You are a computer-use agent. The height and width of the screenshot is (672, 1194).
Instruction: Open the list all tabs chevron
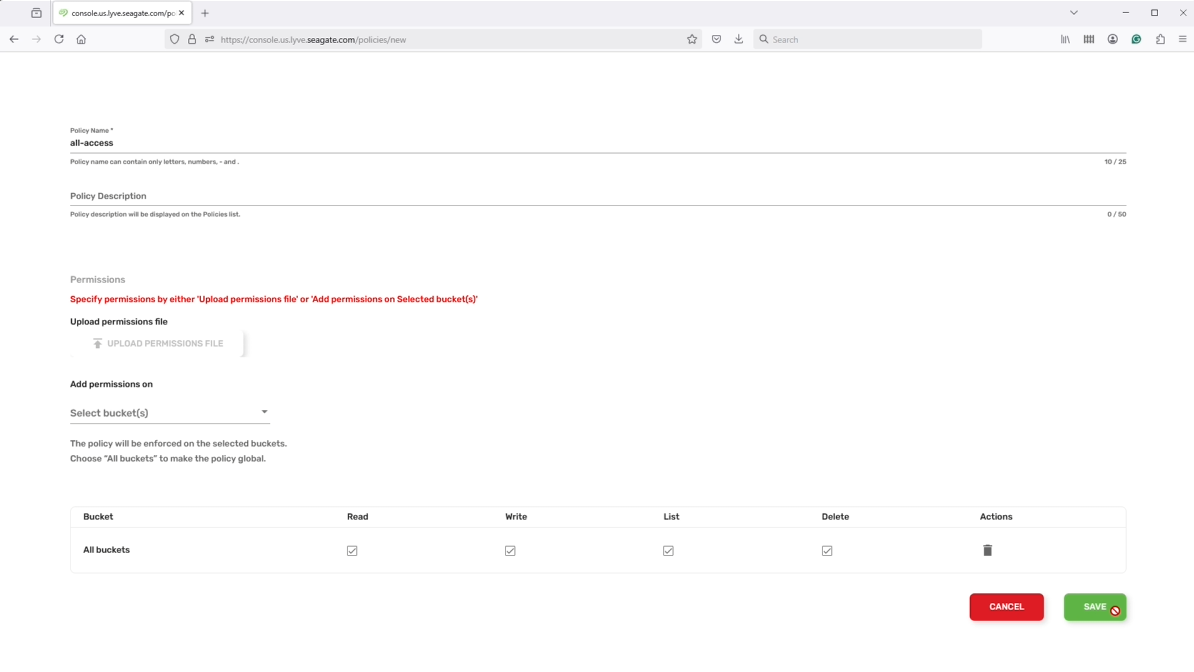pos(1074,13)
